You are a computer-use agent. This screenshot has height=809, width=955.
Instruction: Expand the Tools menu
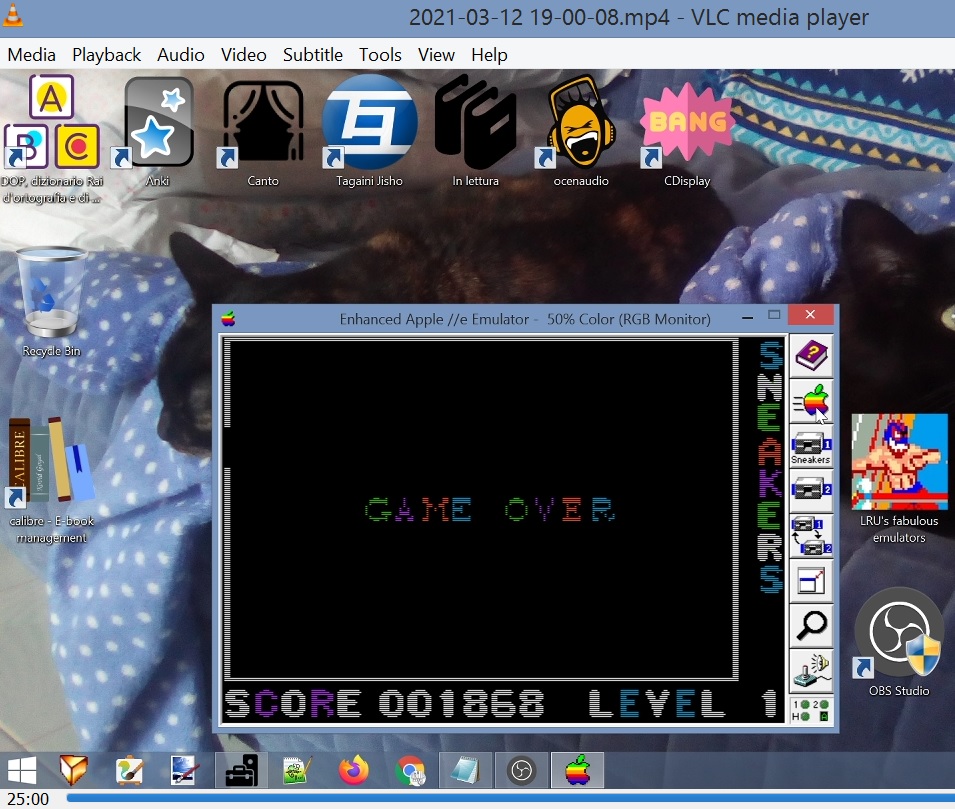click(x=380, y=55)
